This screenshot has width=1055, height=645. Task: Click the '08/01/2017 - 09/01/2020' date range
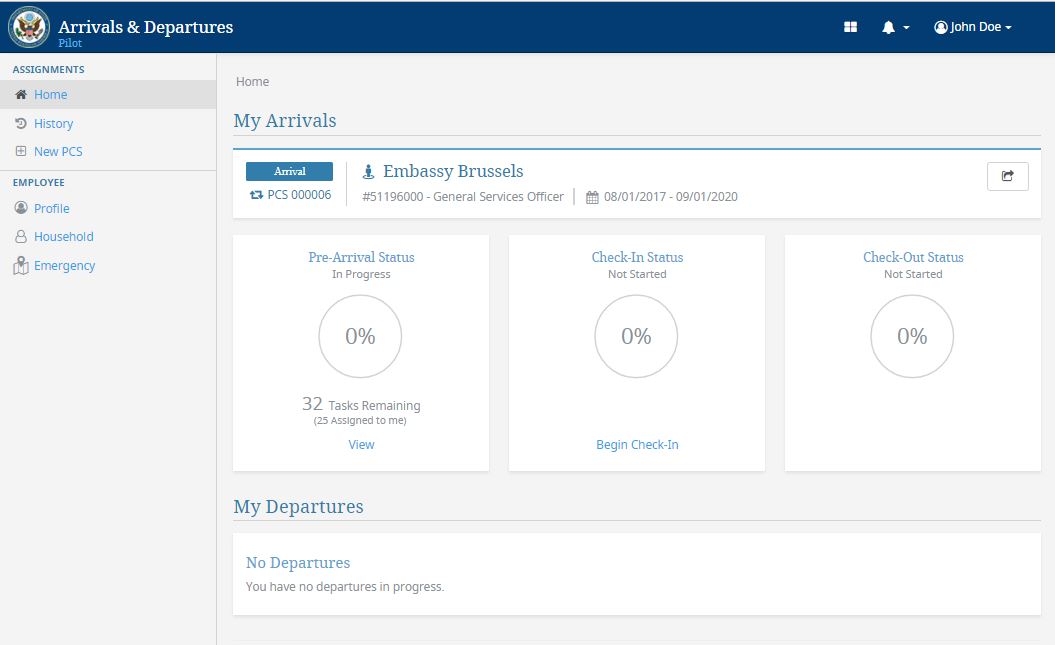[671, 197]
